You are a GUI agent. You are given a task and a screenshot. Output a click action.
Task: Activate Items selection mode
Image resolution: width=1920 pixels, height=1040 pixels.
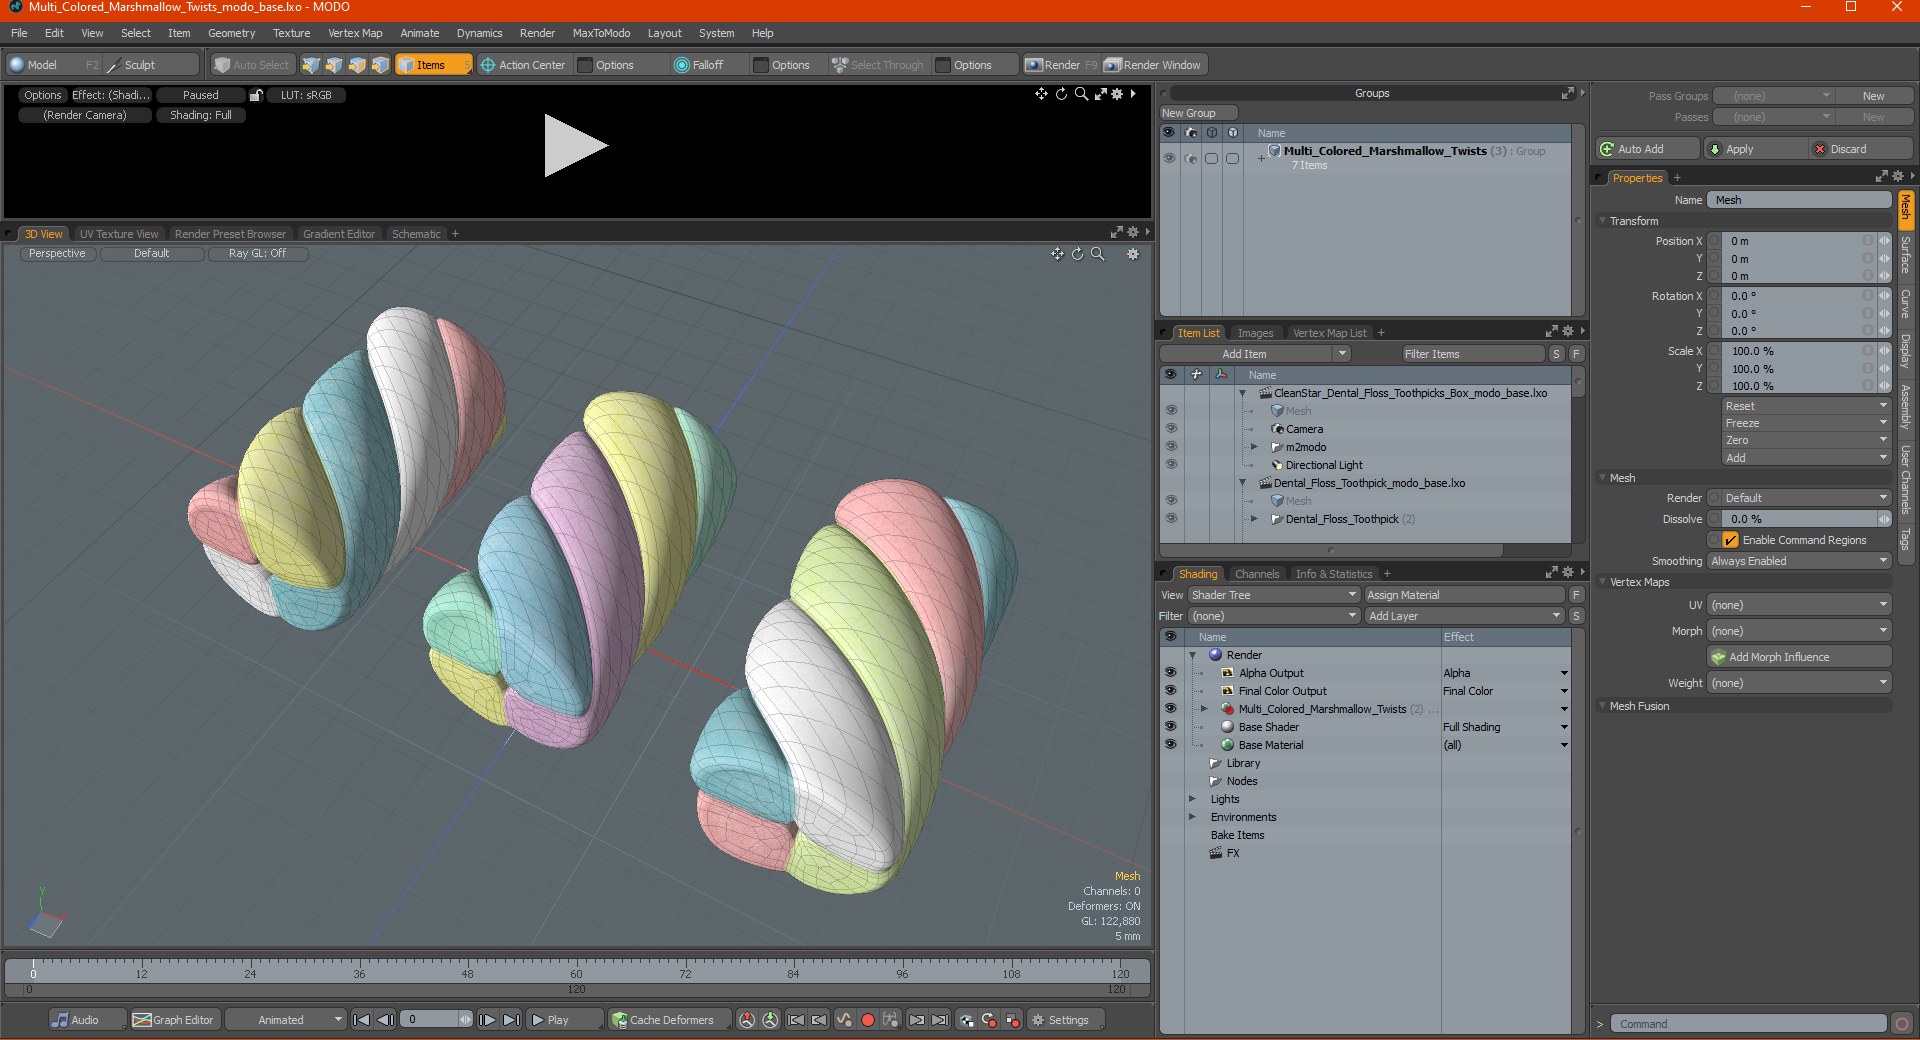click(433, 65)
